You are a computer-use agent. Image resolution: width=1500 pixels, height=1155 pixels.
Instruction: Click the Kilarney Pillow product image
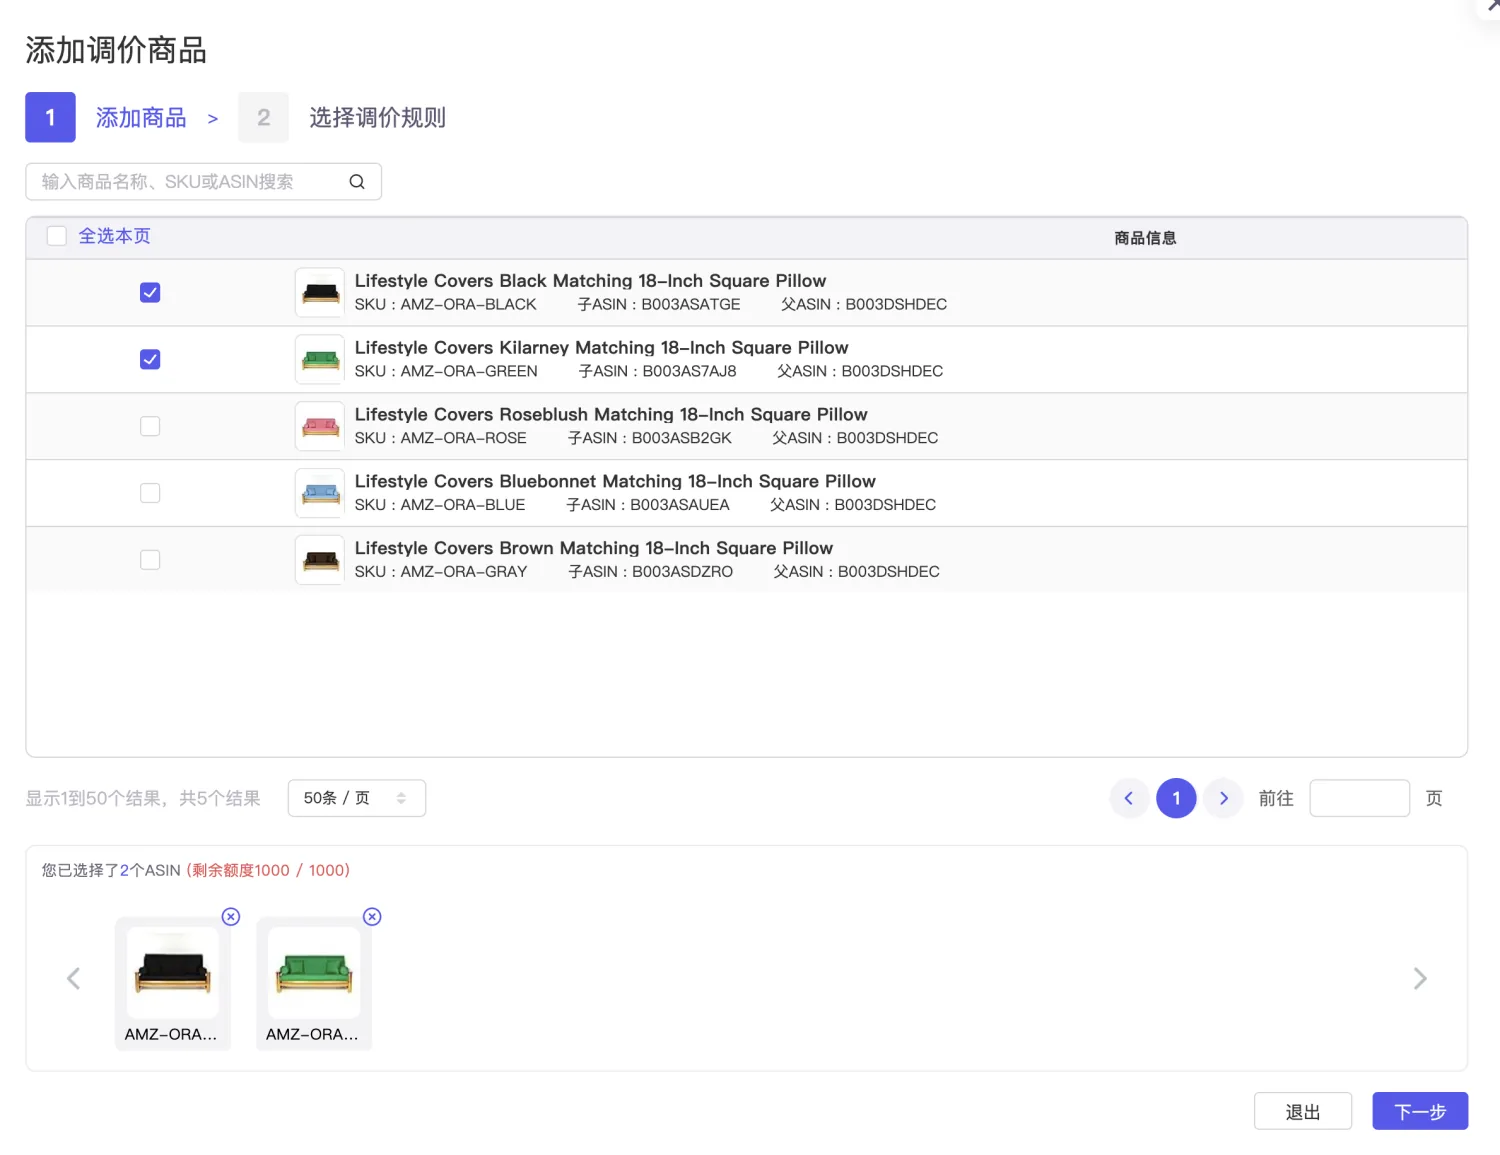[x=320, y=360]
